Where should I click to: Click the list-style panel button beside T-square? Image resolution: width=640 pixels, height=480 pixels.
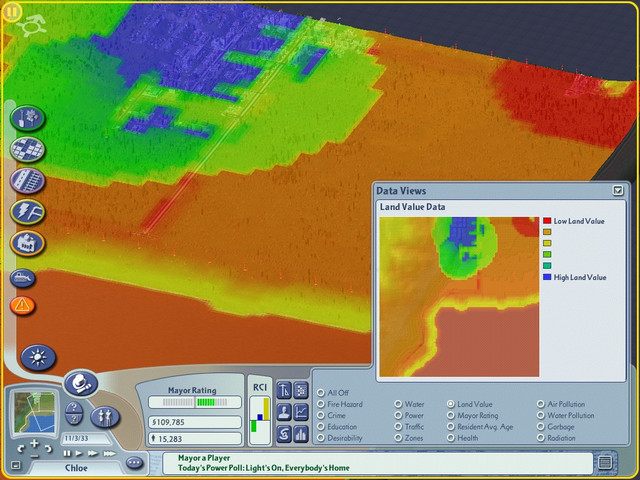[x=301, y=390]
